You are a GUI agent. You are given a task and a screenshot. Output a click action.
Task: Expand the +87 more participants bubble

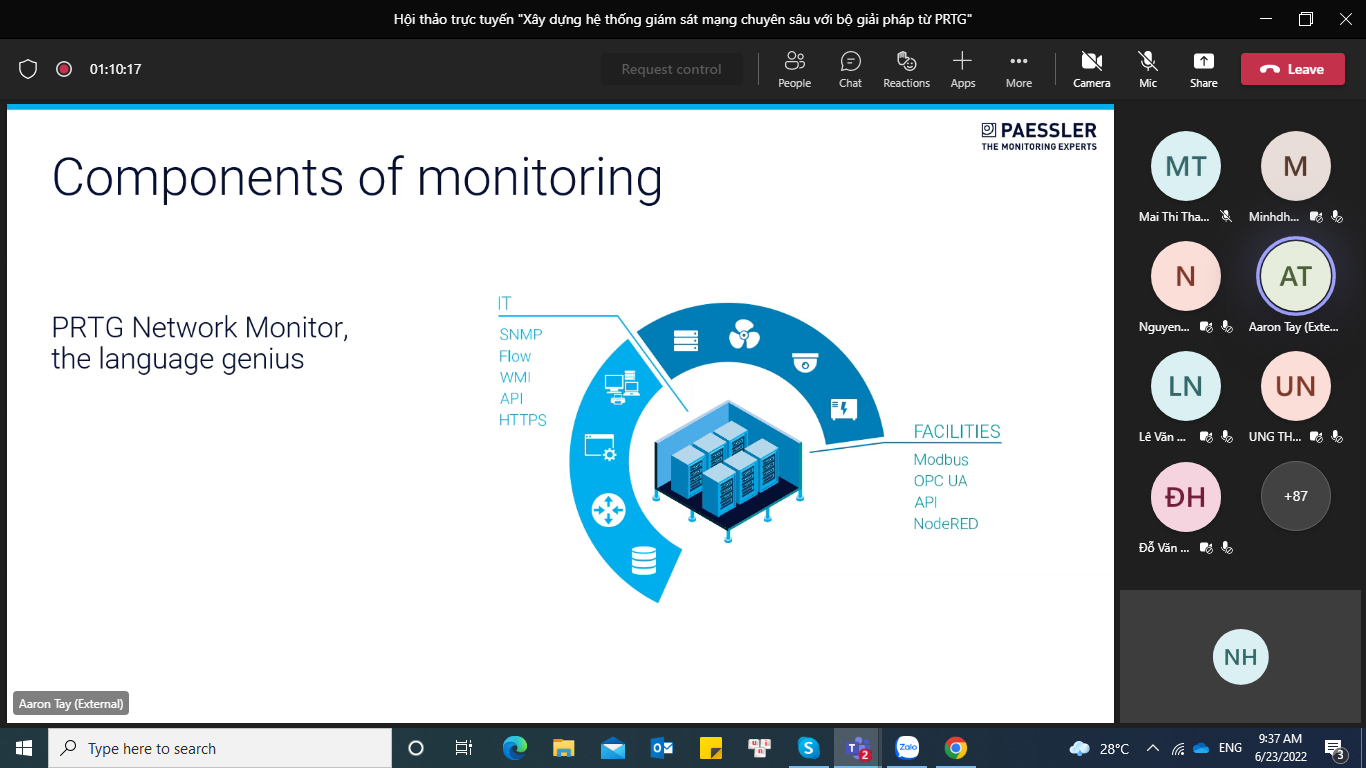(1296, 496)
